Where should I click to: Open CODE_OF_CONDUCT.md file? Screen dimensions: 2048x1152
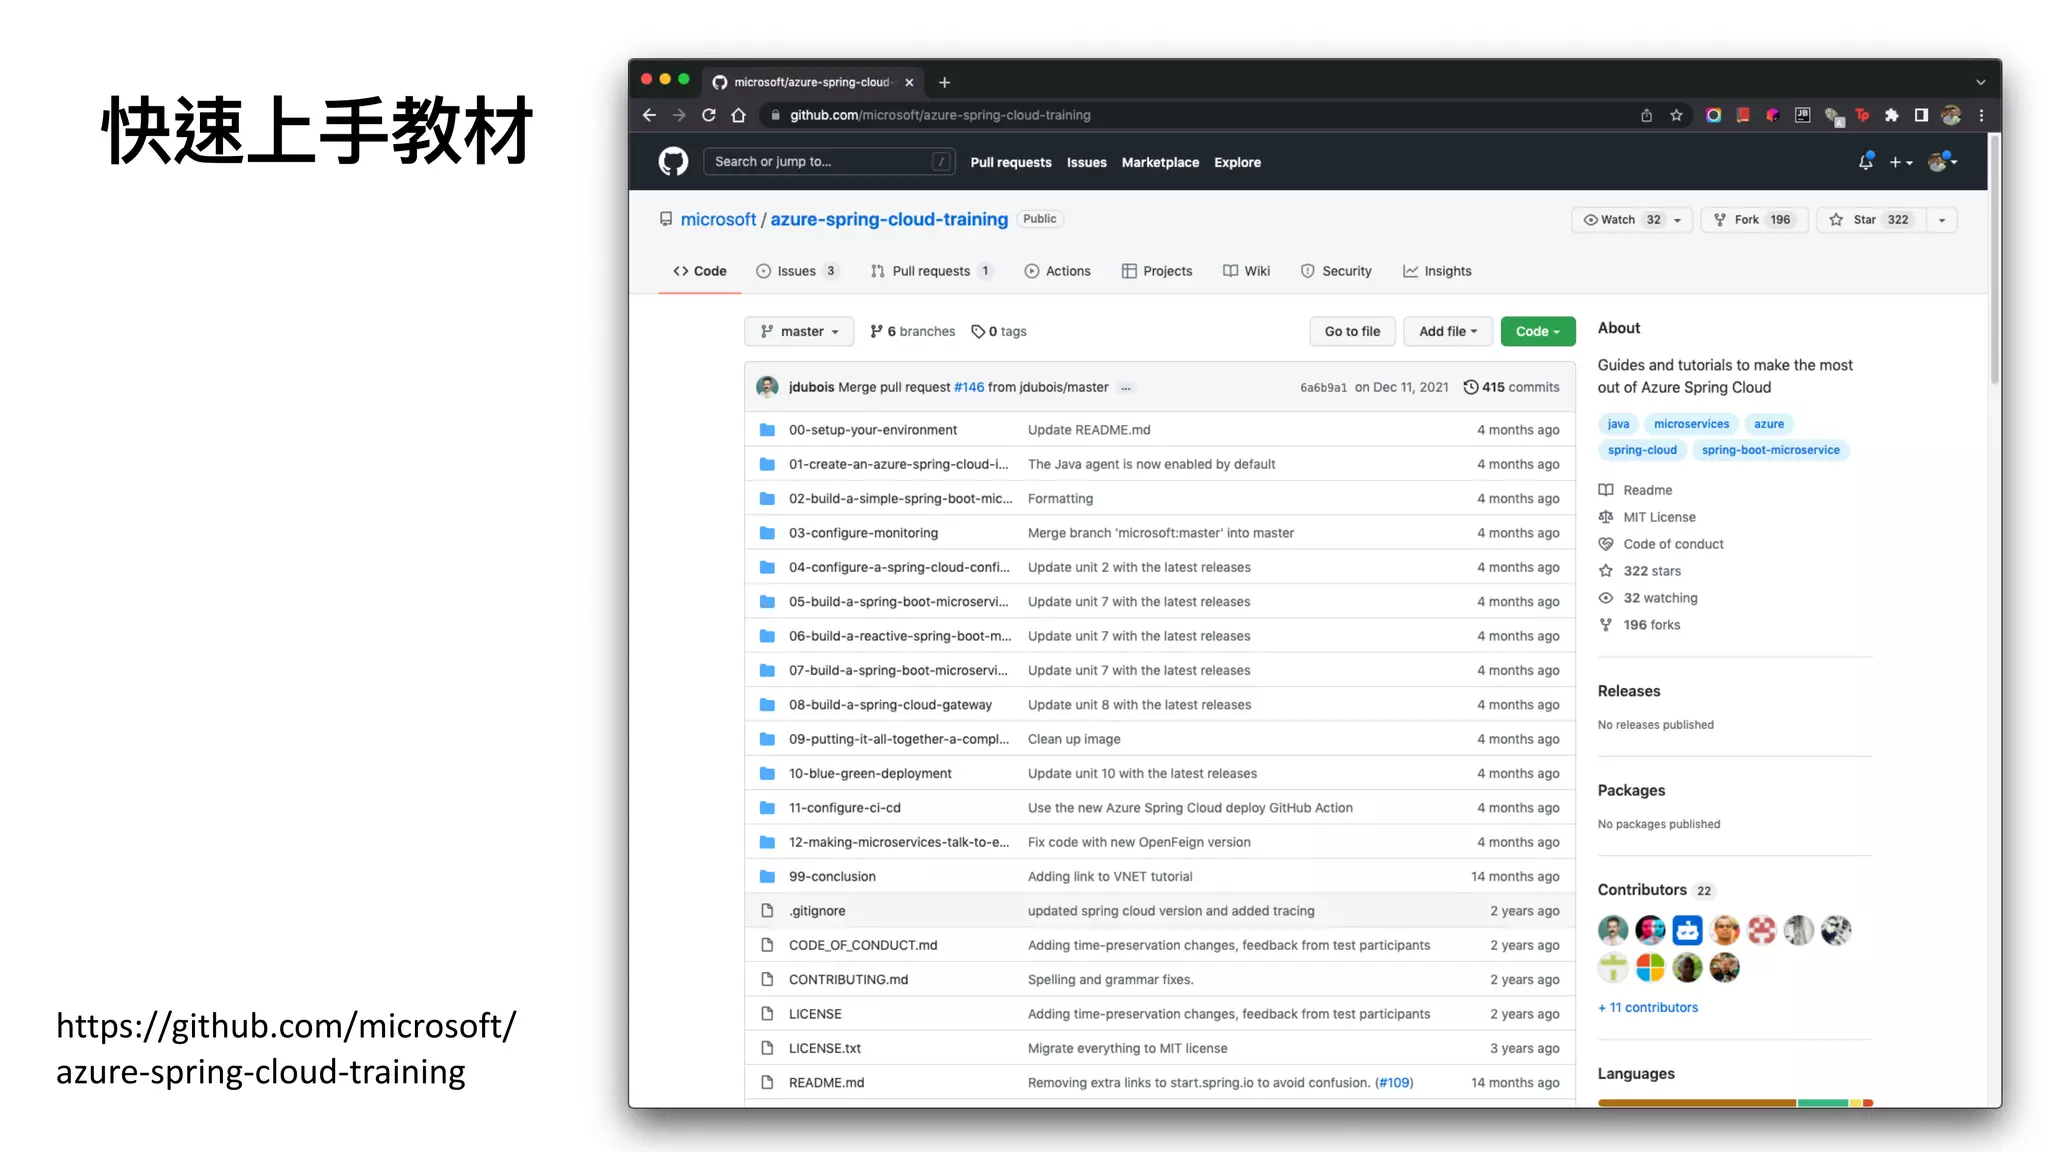coord(862,945)
